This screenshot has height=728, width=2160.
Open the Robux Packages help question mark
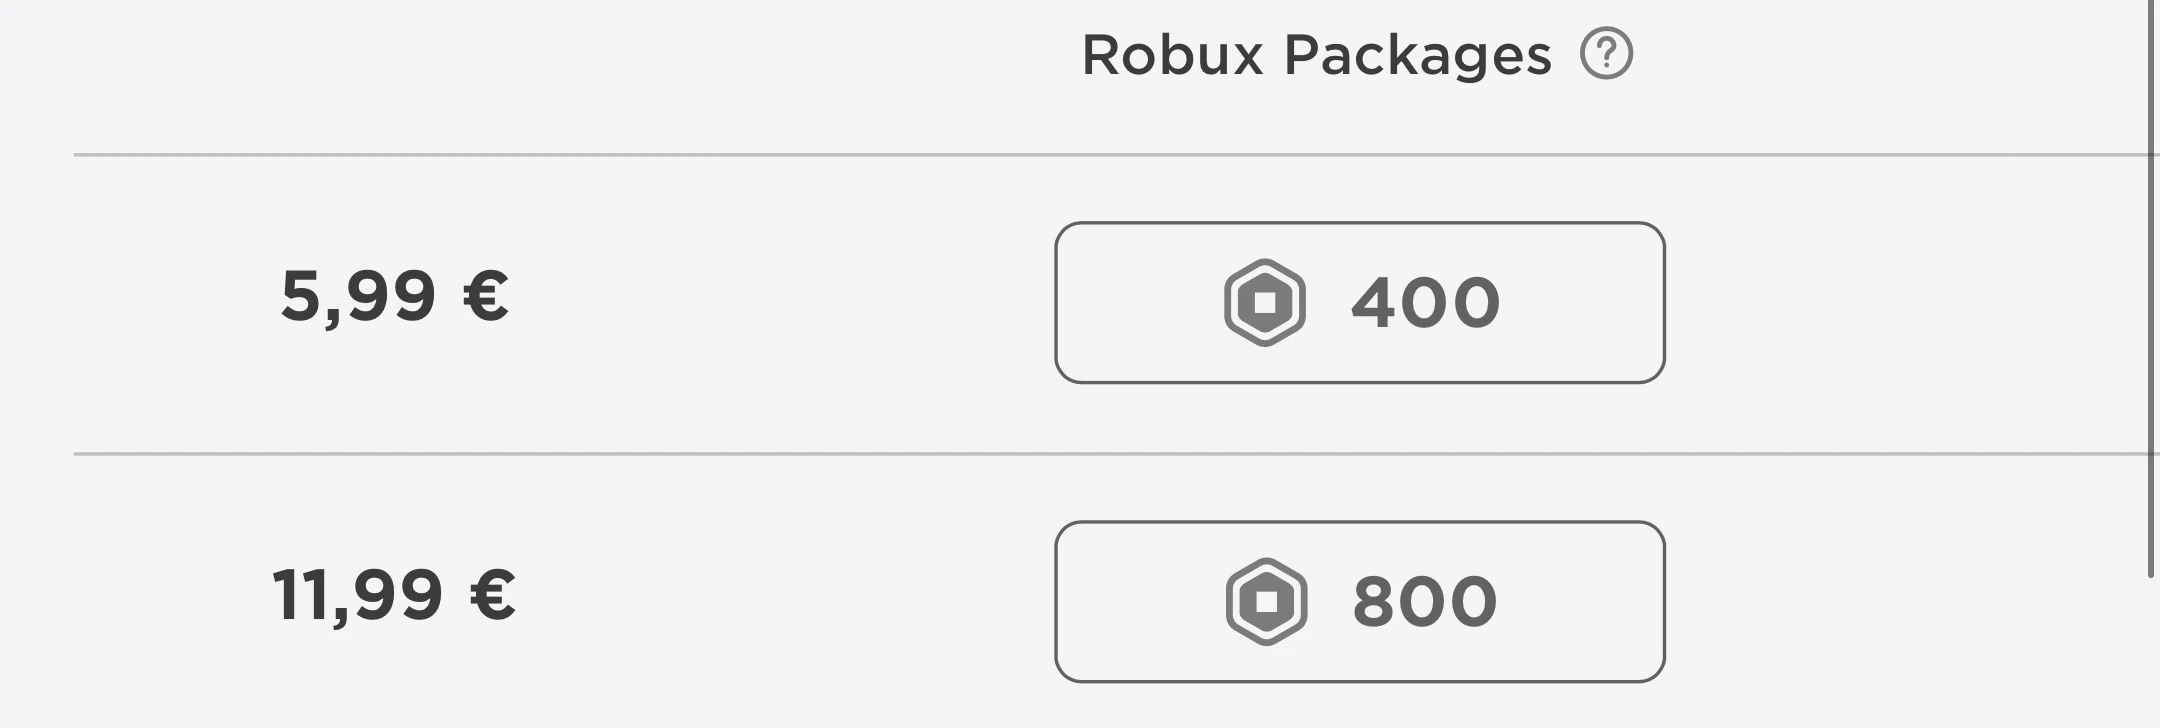(x=1606, y=54)
